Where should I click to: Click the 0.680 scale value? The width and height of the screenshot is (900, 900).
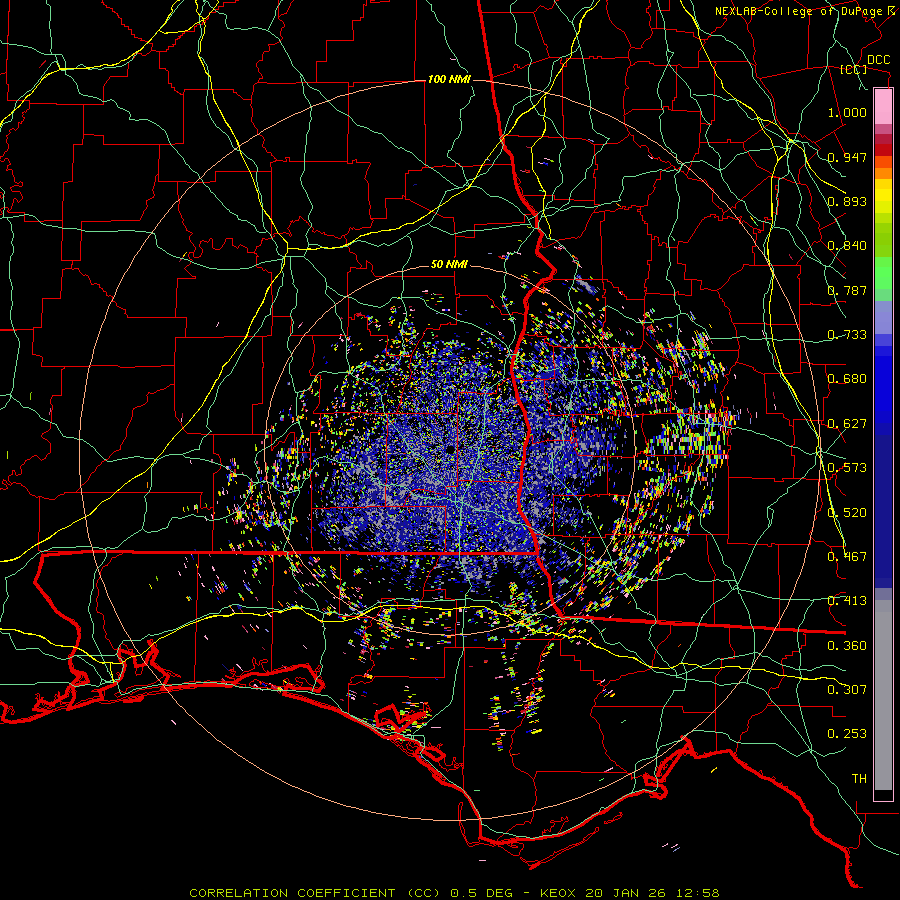[x=847, y=379]
